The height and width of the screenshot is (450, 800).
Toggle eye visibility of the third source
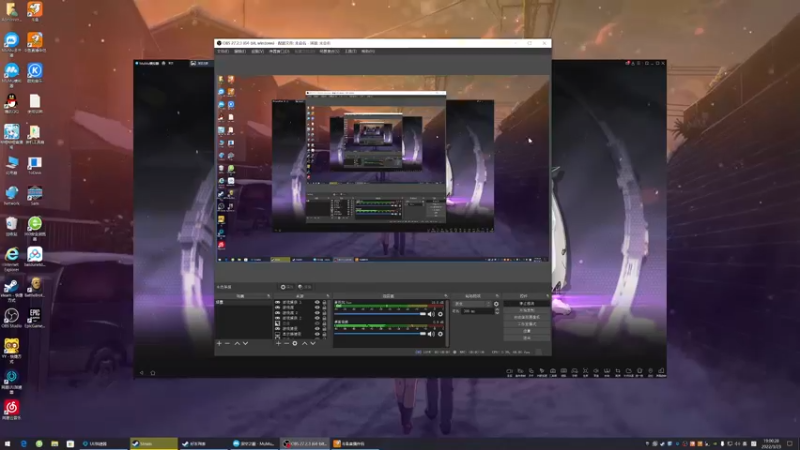coord(317,313)
